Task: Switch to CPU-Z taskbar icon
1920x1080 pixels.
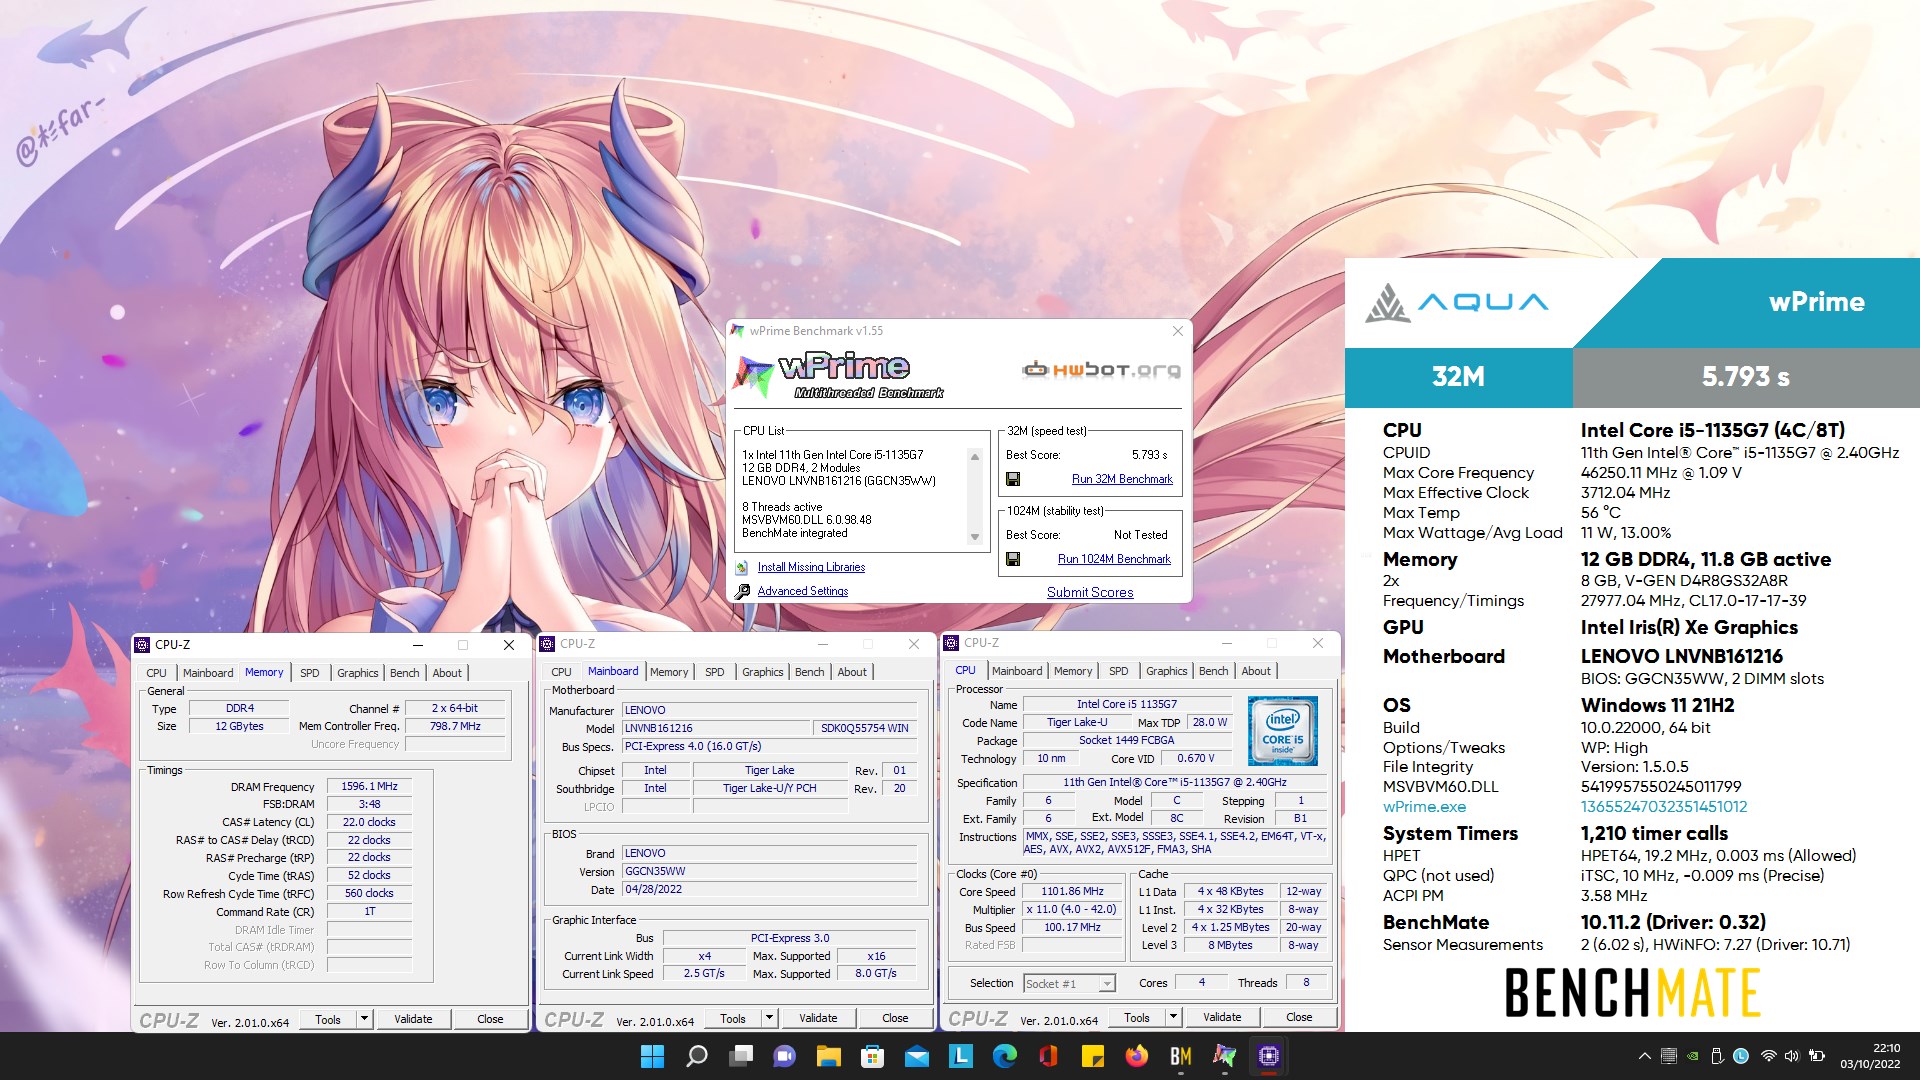Action: point(1269,1056)
